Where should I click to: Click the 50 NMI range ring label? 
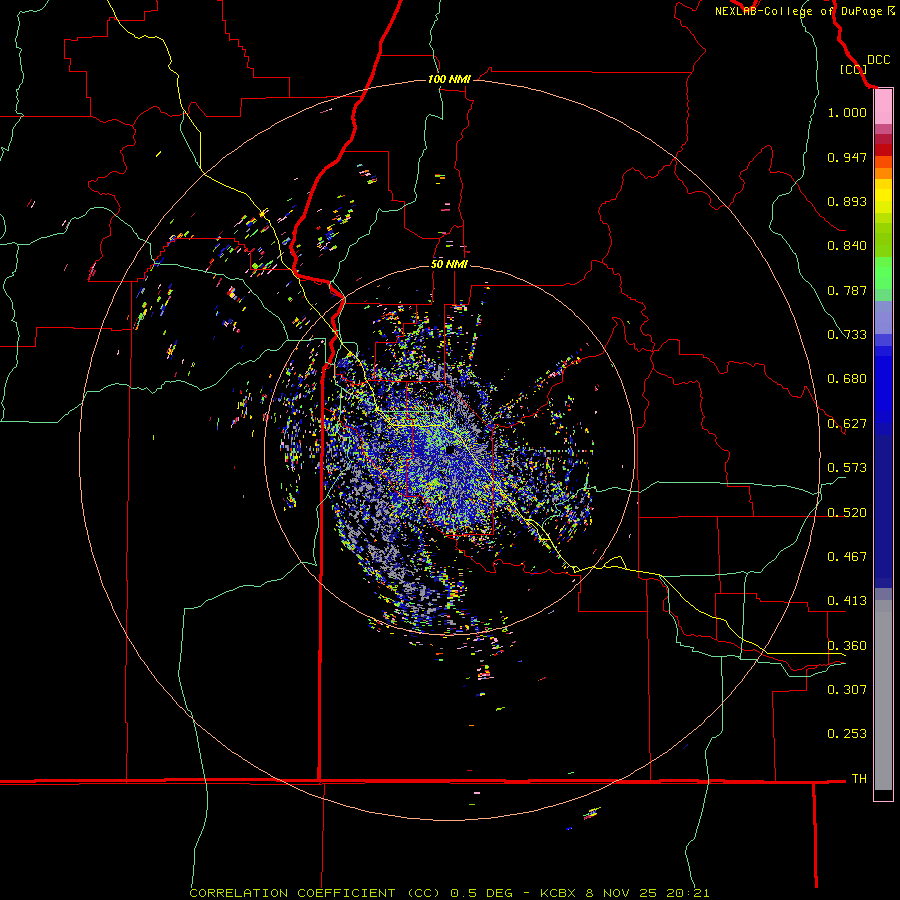449,264
